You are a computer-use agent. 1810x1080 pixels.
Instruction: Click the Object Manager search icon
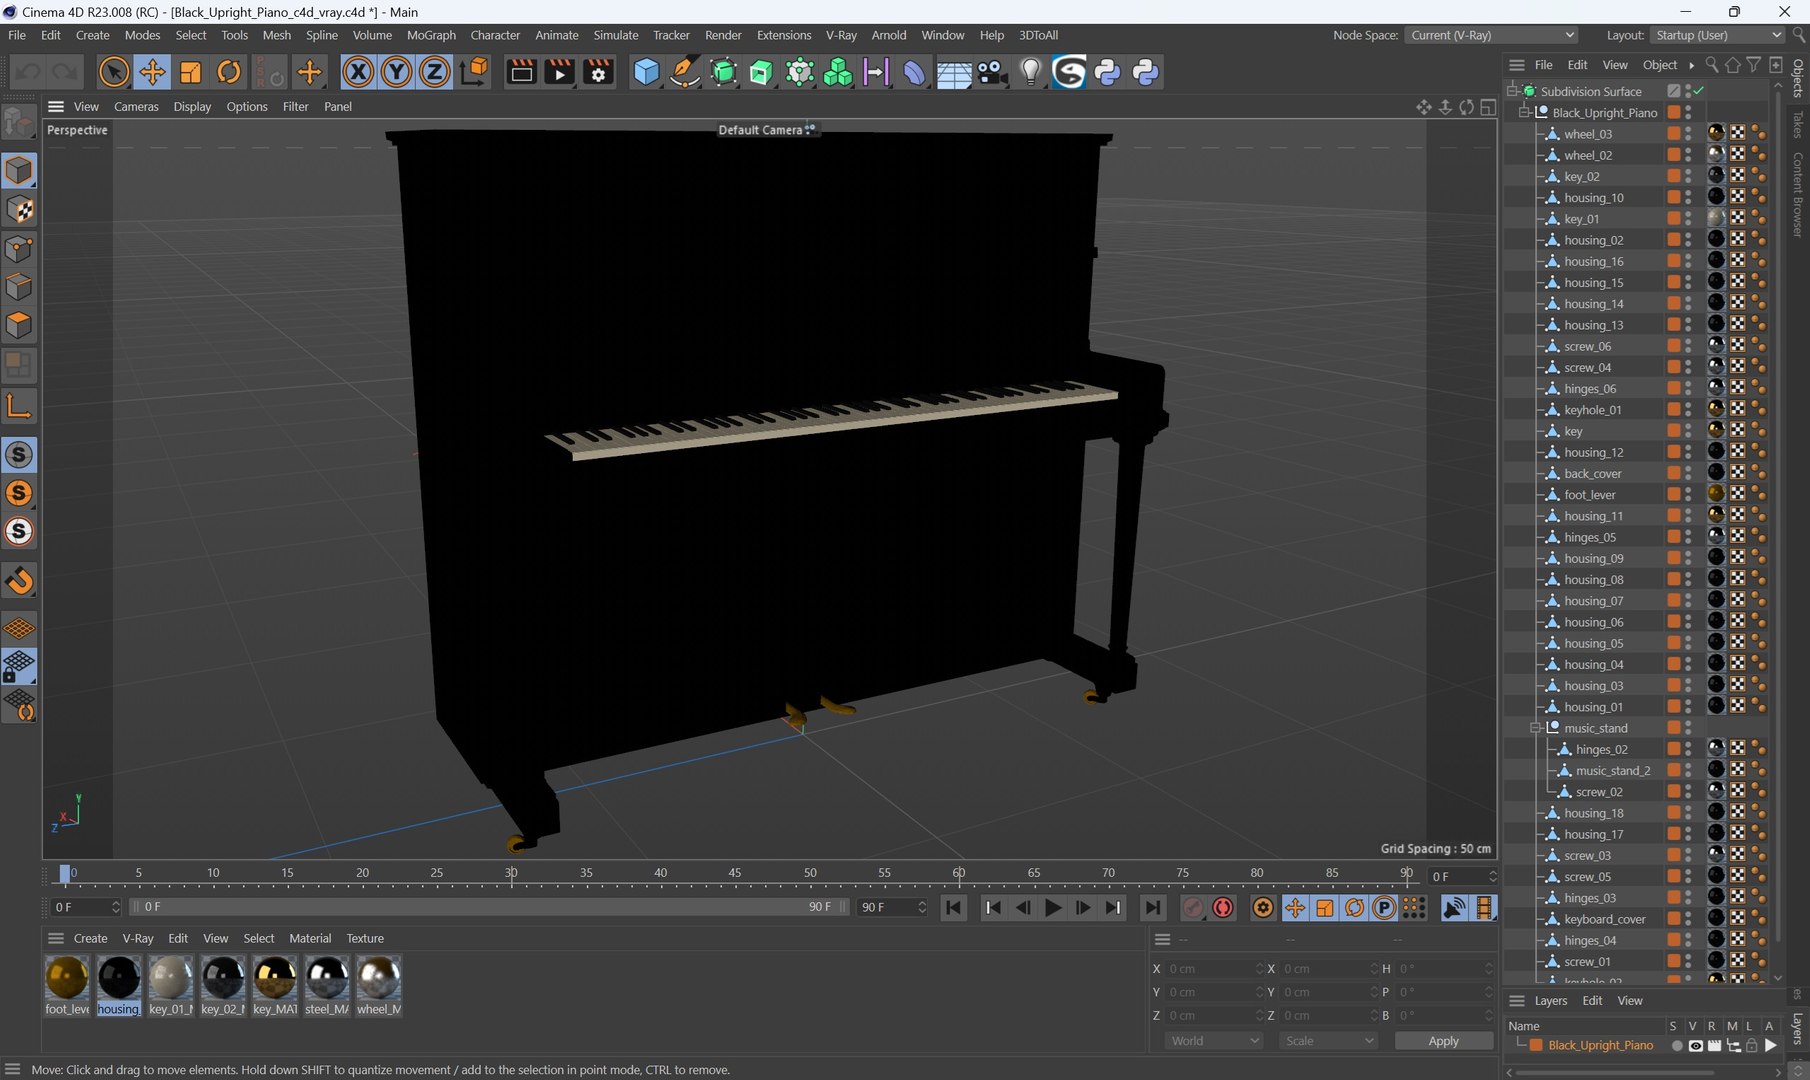[1712, 65]
